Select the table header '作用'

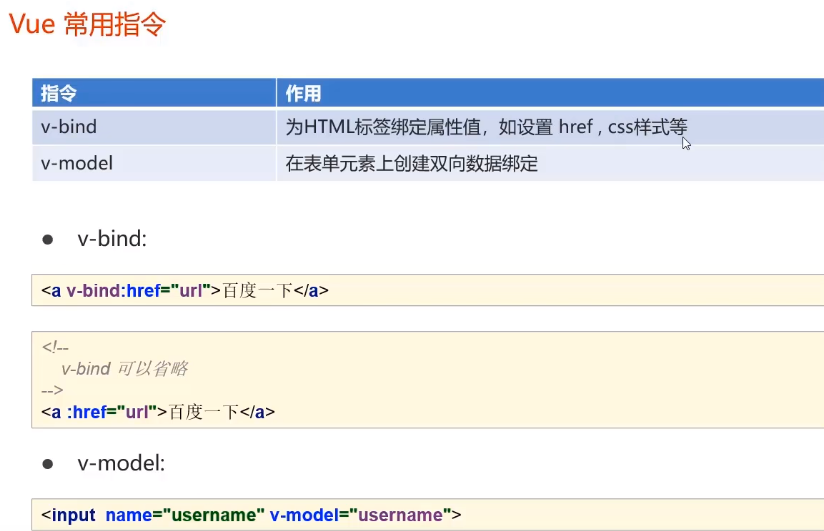303,94
